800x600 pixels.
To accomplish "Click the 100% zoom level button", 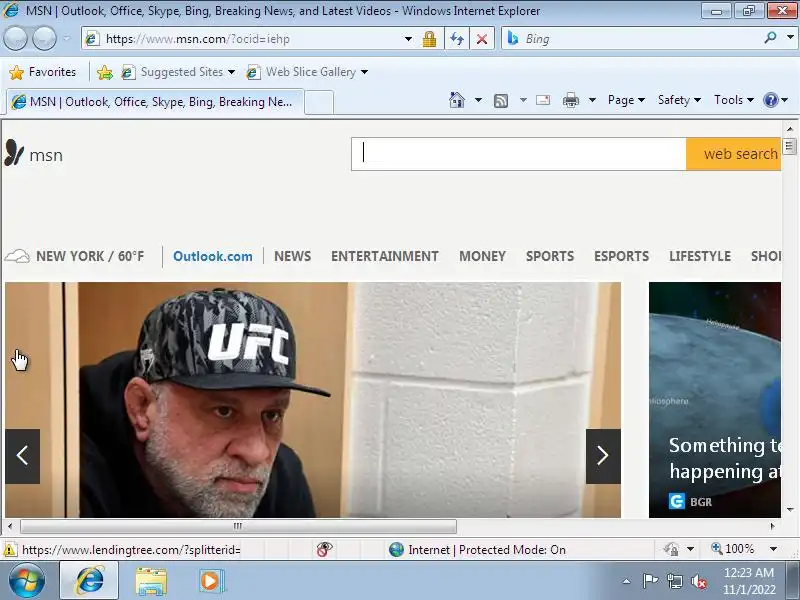I will coord(733,549).
